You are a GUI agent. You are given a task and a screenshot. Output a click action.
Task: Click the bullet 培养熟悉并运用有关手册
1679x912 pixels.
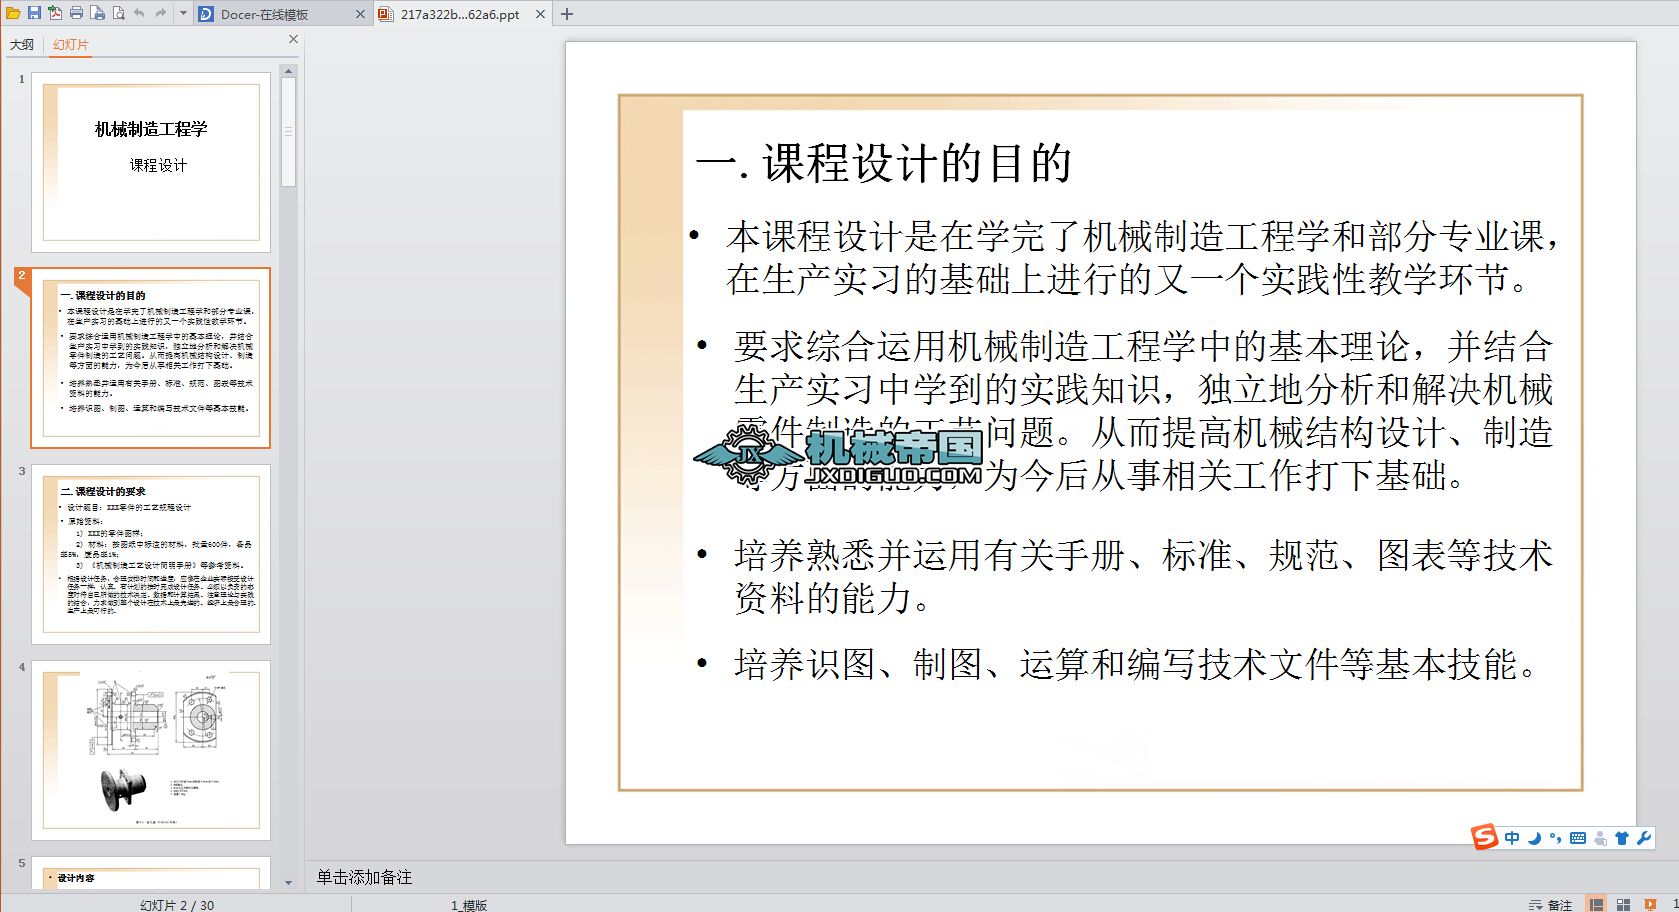tap(1143, 576)
